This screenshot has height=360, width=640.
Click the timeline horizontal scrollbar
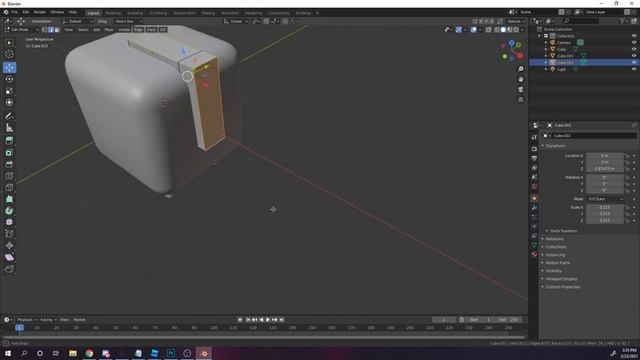pyautogui.click(x=264, y=337)
